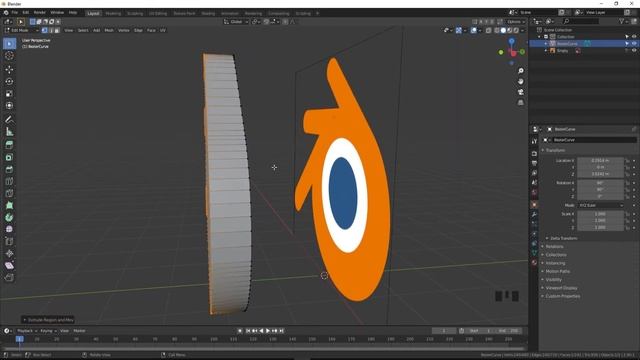The image size is (640, 360).
Task: Select the Poly Build tool
Action: tap(9, 205)
